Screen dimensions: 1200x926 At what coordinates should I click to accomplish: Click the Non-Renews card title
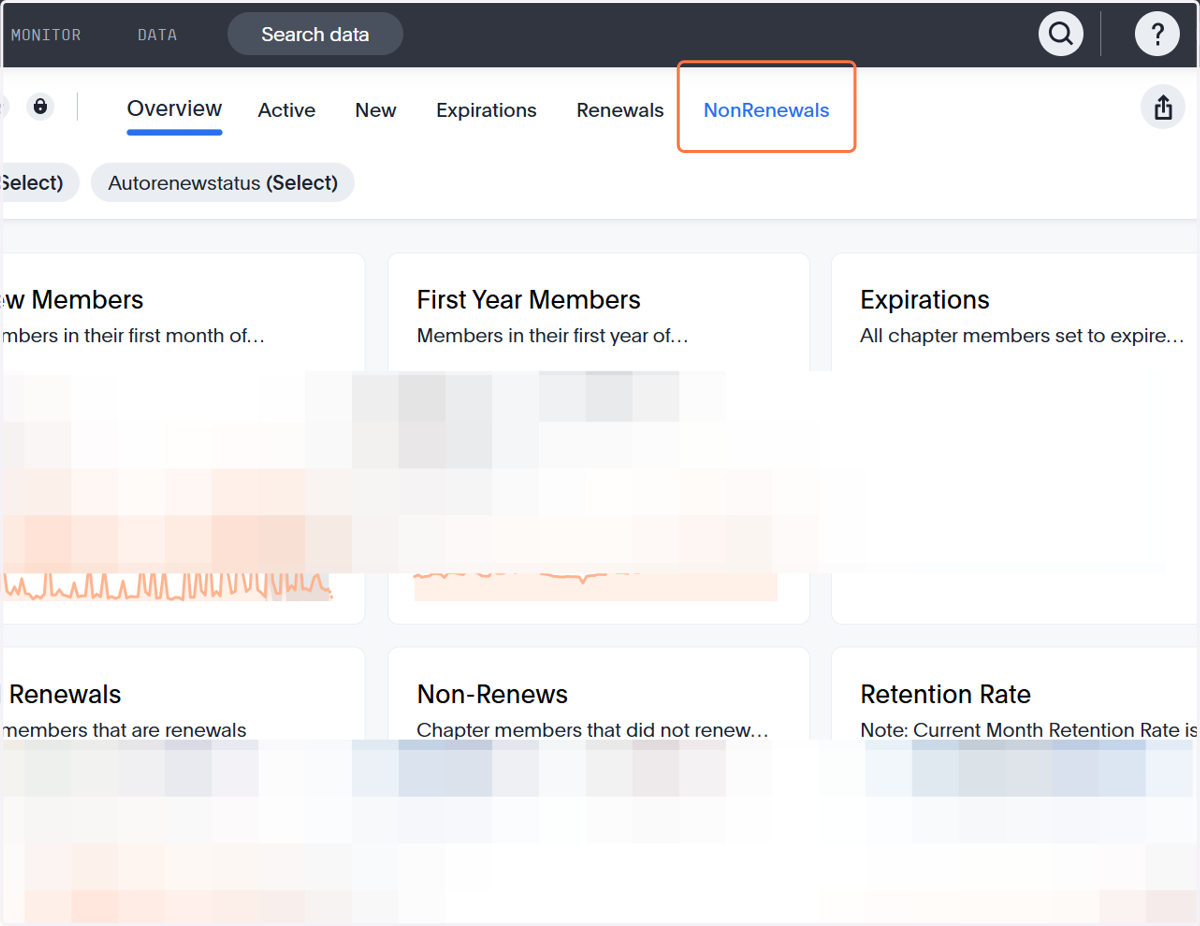coord(492,694)
